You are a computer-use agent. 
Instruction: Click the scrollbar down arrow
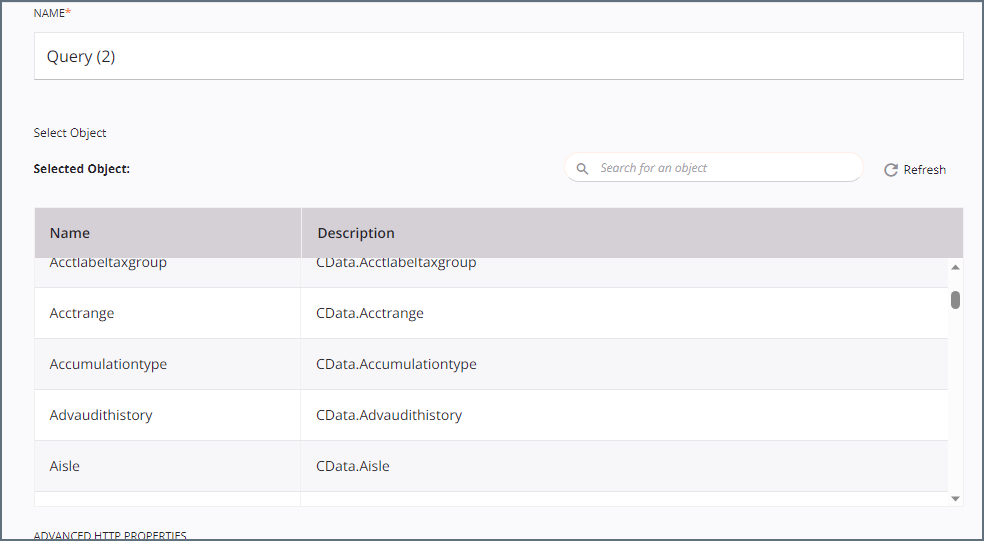pyautogui.click(x=955, y=498)
